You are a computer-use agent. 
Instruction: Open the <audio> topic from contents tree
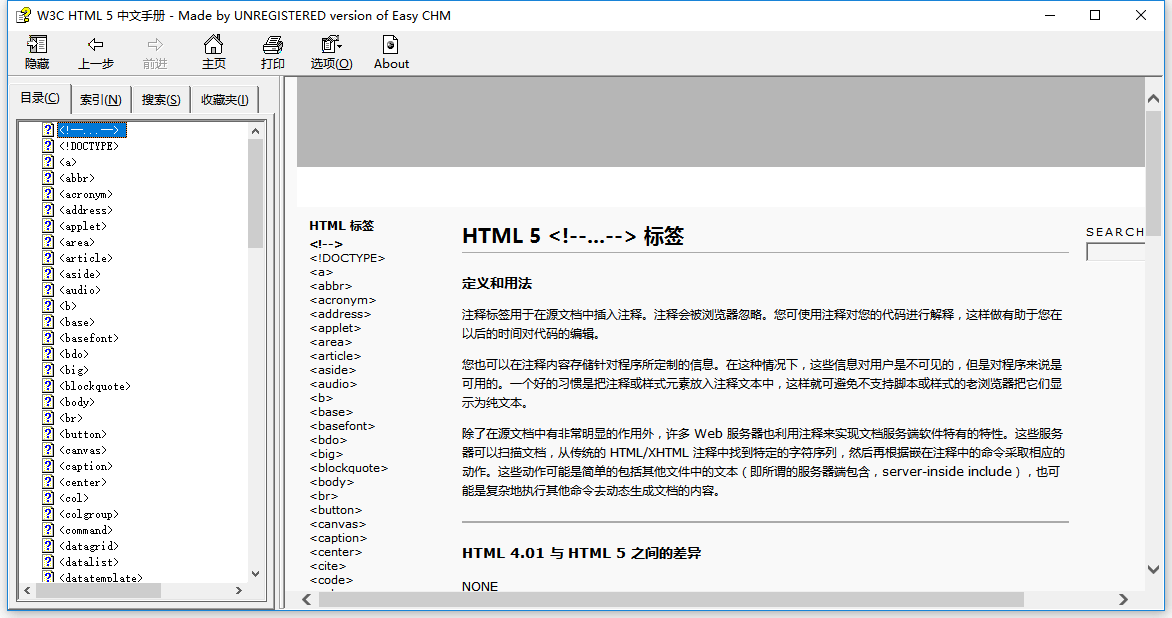(79, 289)
